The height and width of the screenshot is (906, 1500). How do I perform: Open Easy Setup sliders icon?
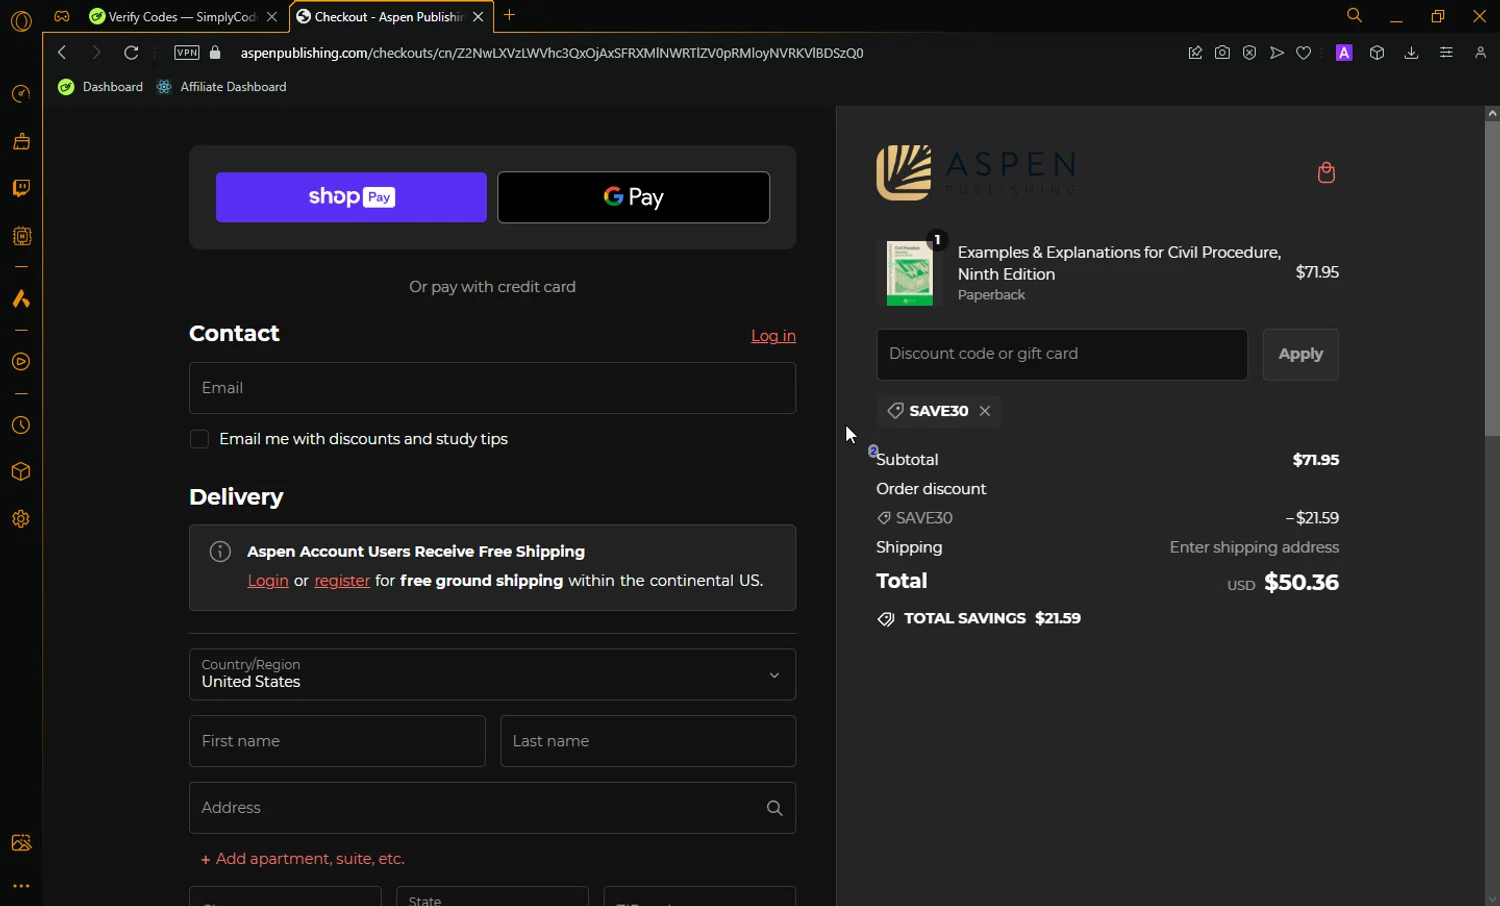[x=1446, y=53]
